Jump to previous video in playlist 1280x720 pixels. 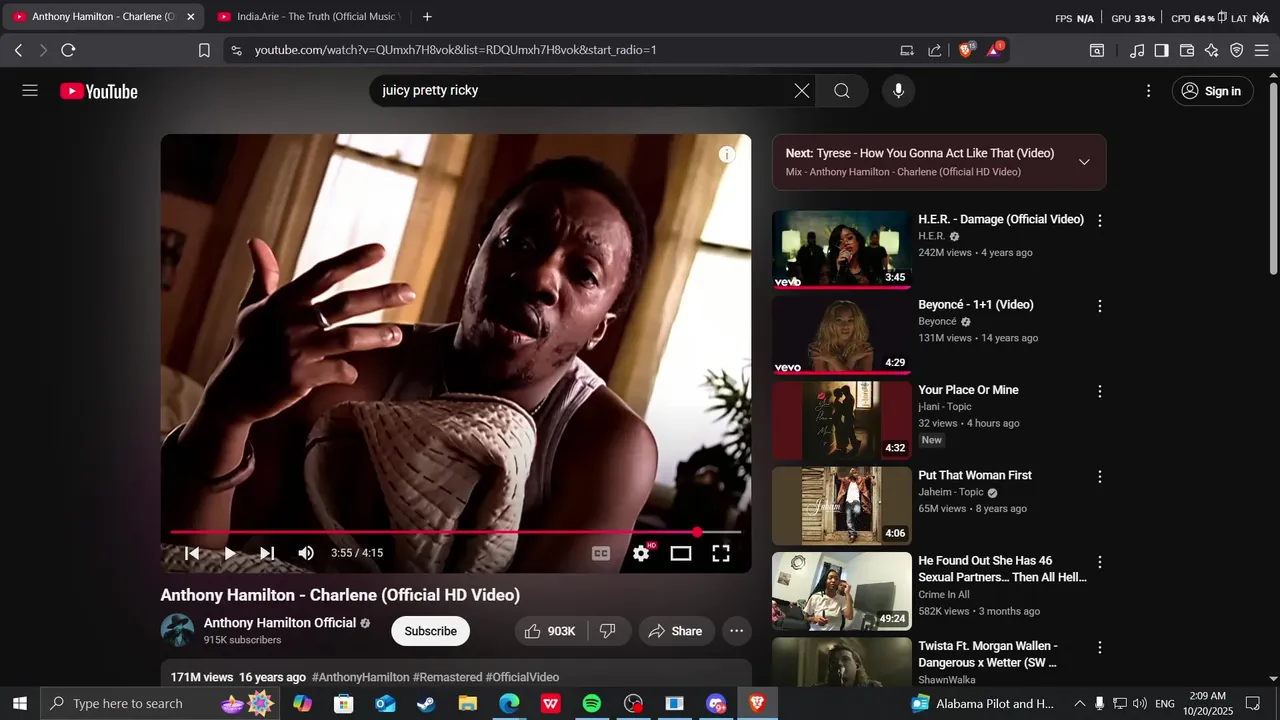(x=192, y=553)
